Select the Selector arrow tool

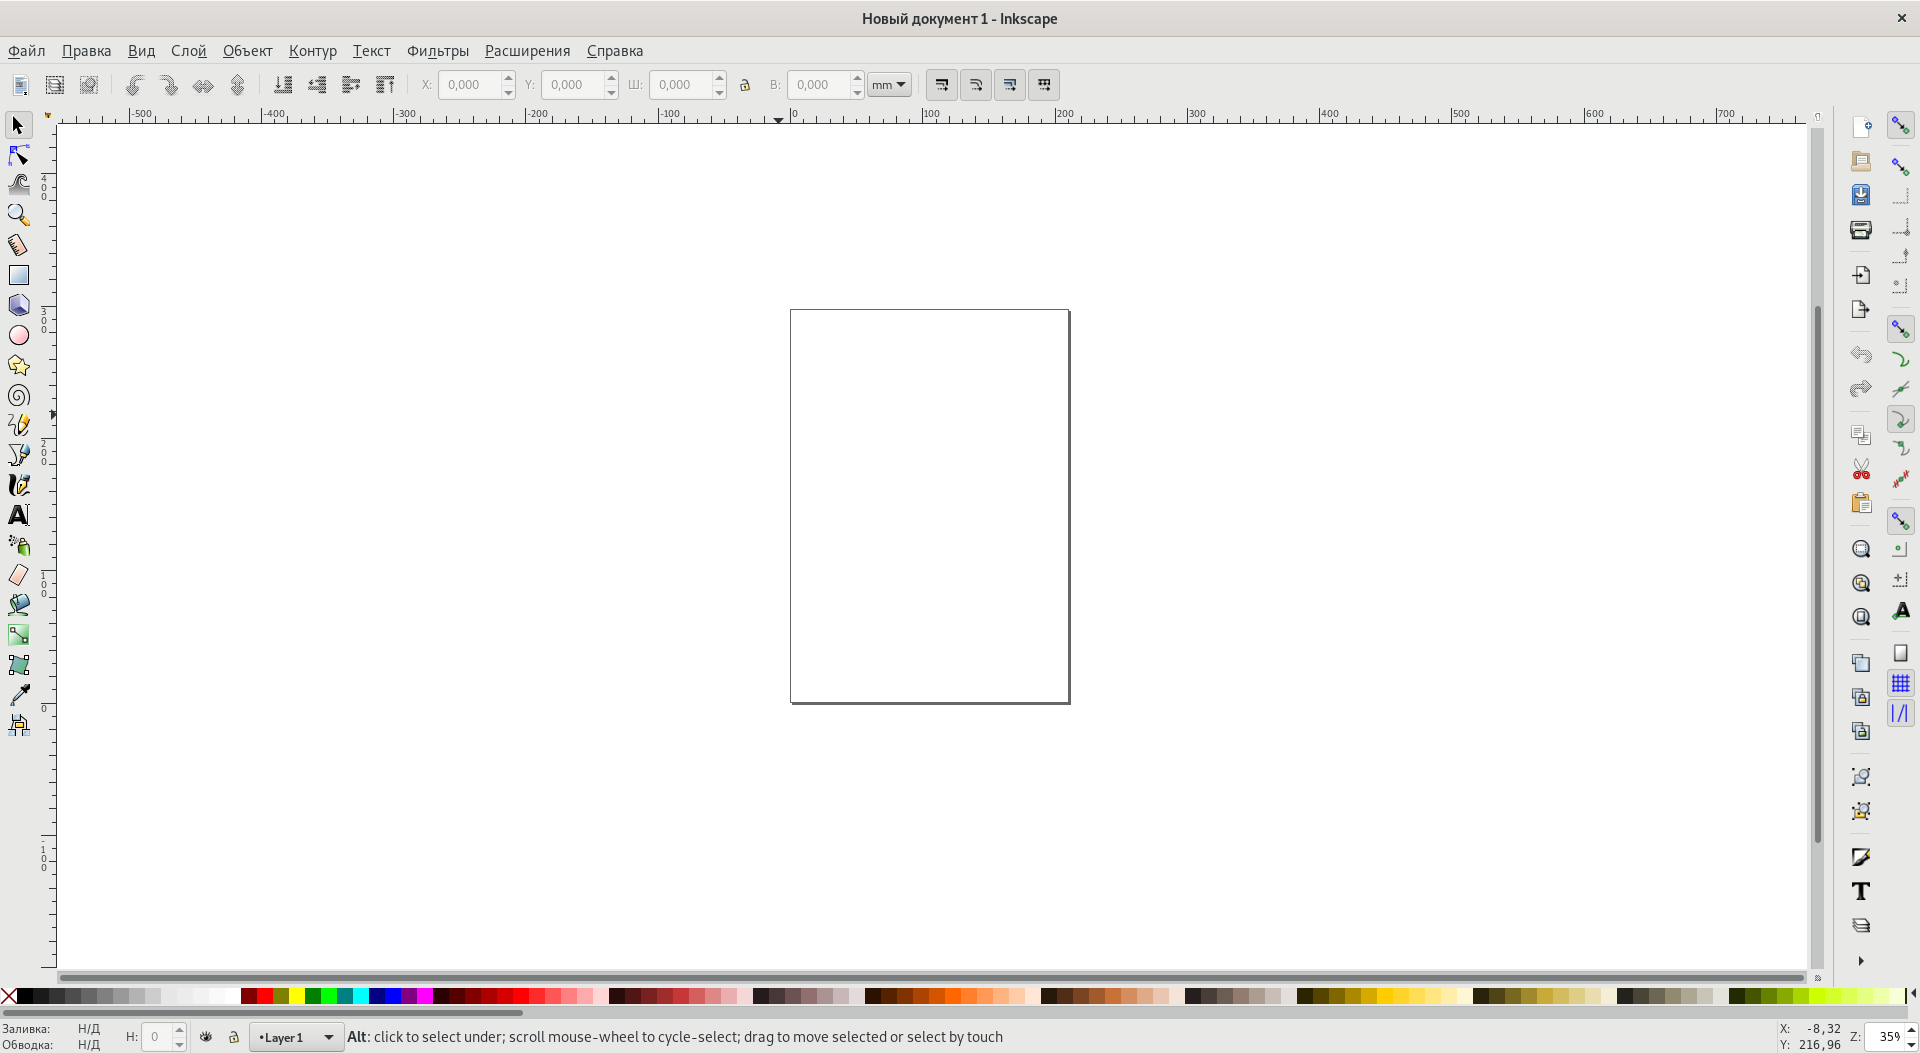click(x=18, y=125)
